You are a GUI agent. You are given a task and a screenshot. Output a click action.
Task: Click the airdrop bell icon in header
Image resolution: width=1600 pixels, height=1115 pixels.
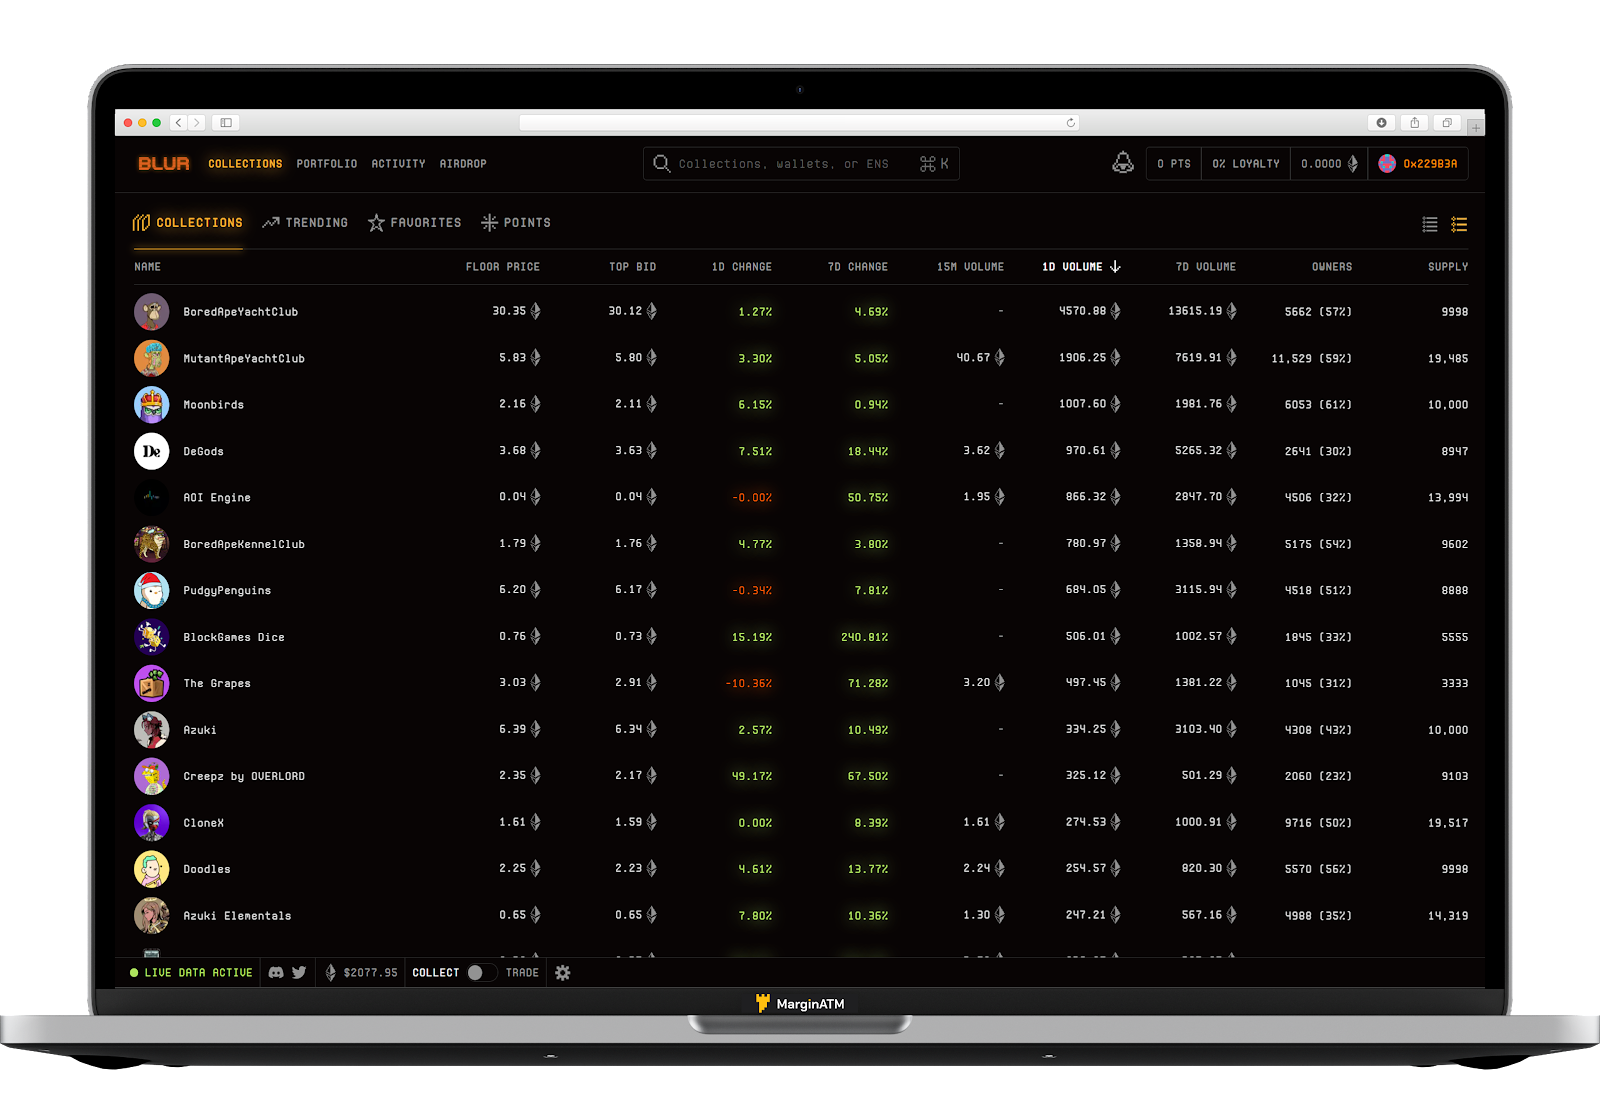(1123, 163)
